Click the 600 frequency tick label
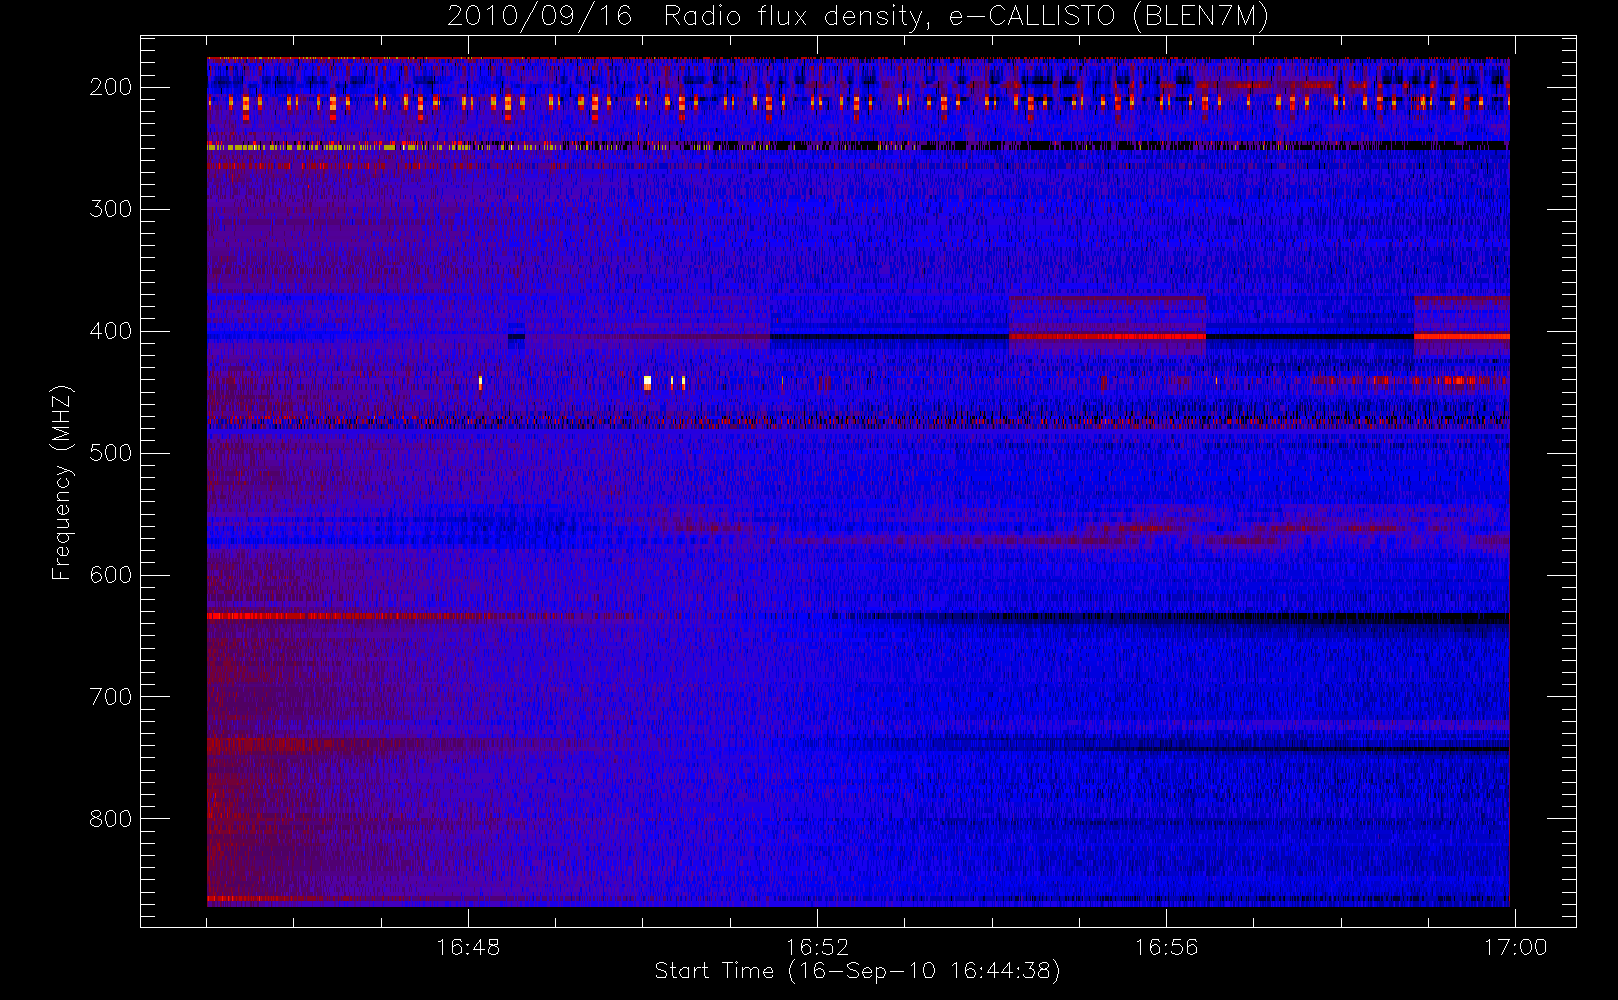1618x1000 pixels. [x=110, y=575]
